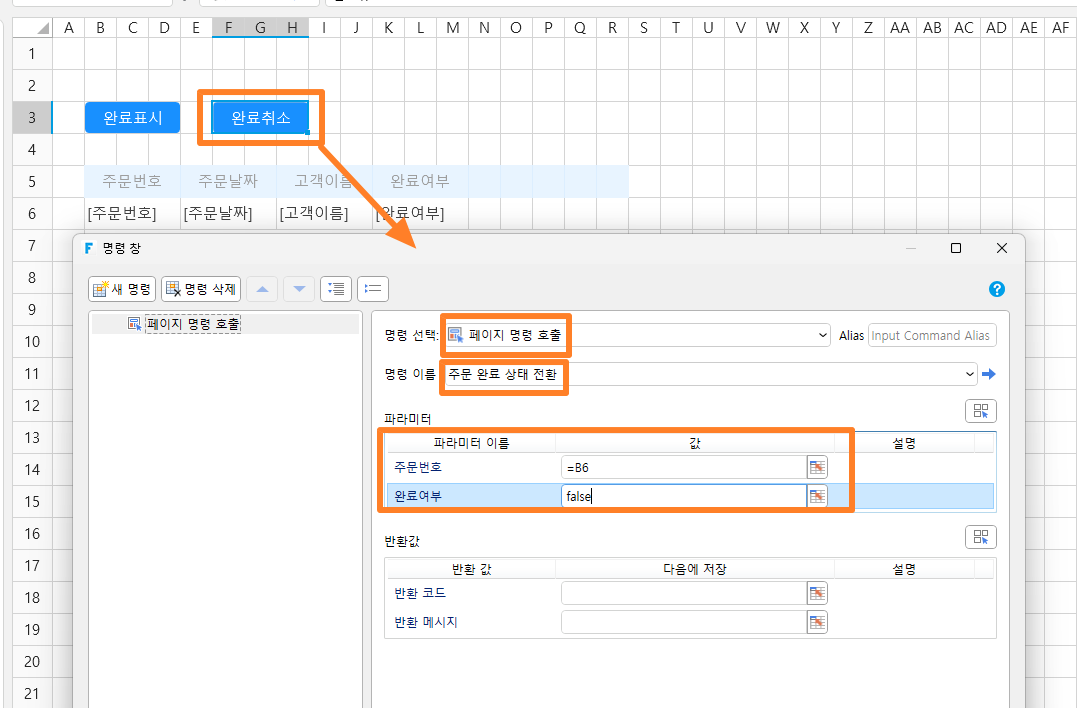
Task: Click the 값 column header in parameters table
Action: click(x=695, y=444)
